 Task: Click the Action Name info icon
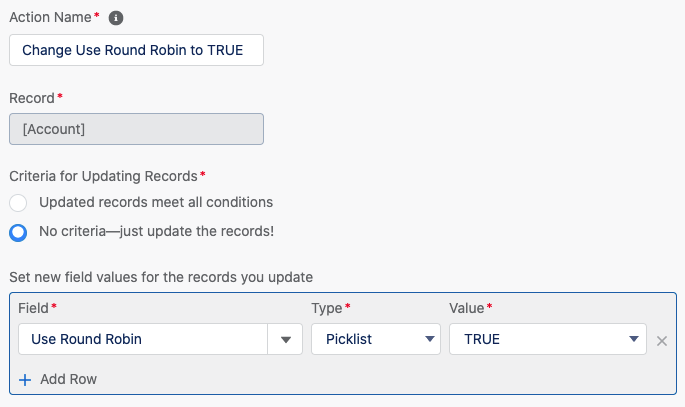[116, 18]
